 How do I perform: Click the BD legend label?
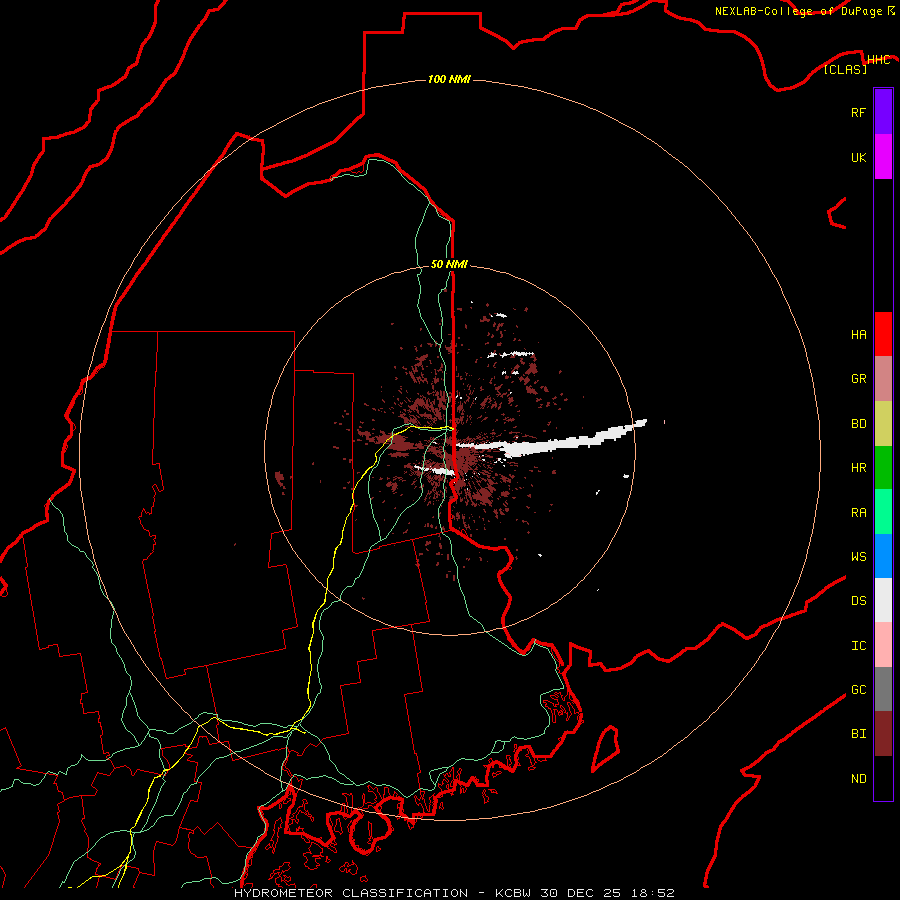point(858,424)
